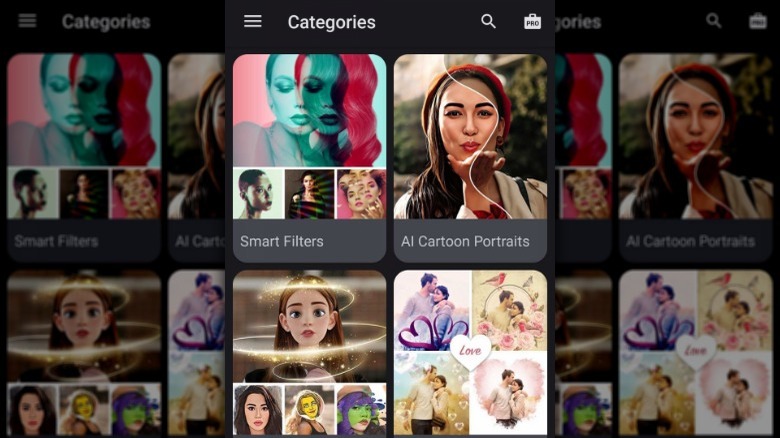
Task: Tap PRO bag icon in the blurred right screen
Action: point(758,21)
